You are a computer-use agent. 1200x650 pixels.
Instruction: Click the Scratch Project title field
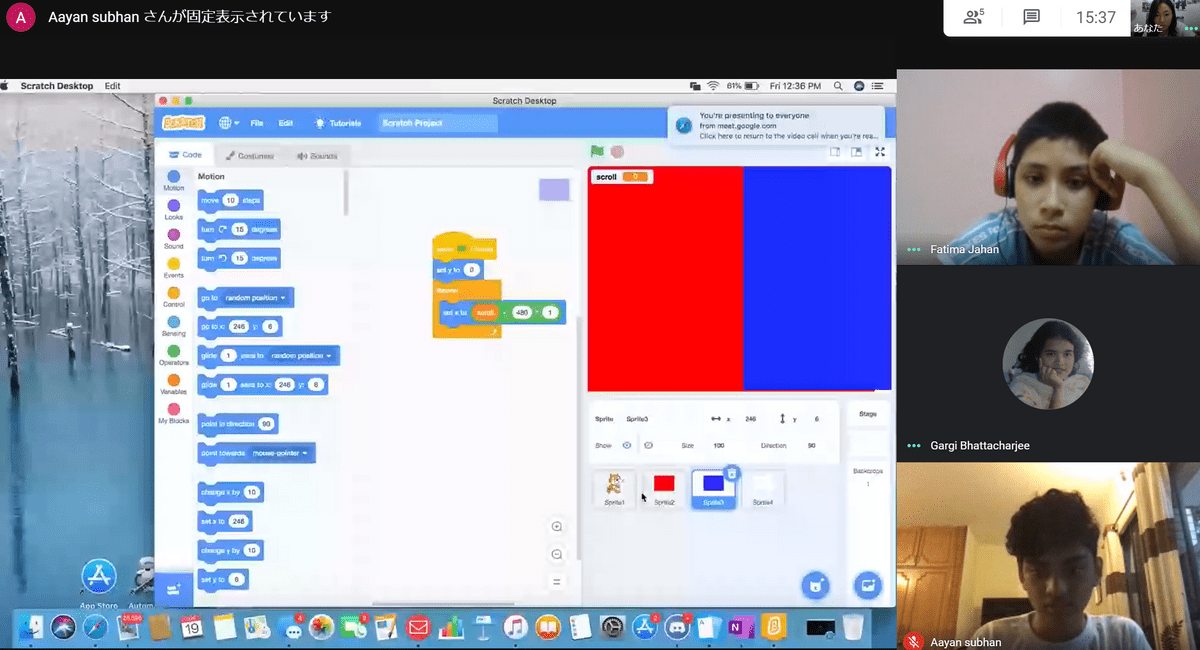click(x=438, y=123)
